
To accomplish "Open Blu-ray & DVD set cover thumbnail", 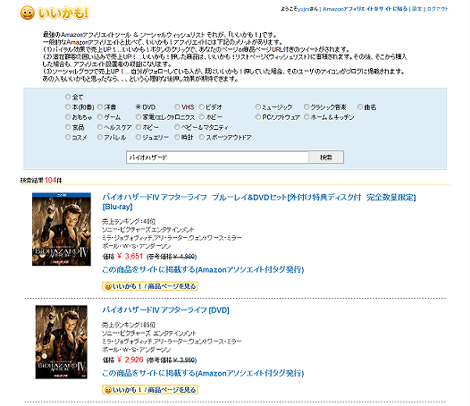I will pyautogui.click(x=61, y=229).
